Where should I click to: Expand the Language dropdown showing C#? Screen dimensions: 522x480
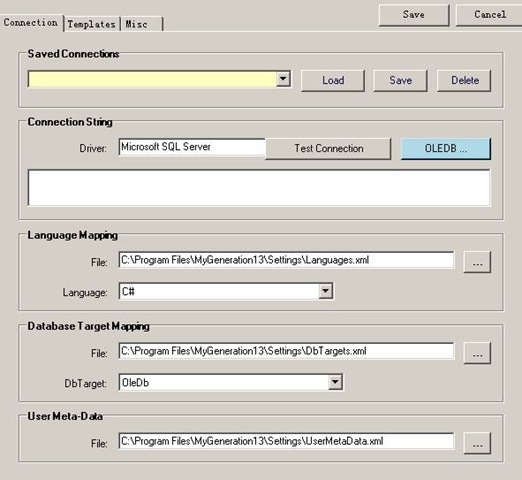(x=326, y=291)
